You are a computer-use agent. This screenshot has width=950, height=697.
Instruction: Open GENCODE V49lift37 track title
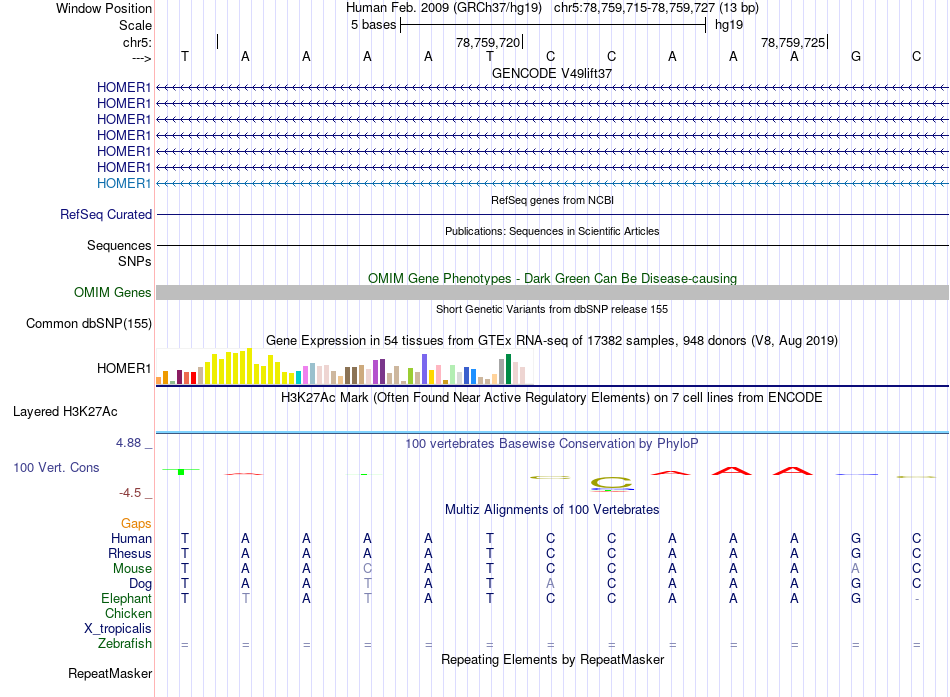click(x=552, y=73)
